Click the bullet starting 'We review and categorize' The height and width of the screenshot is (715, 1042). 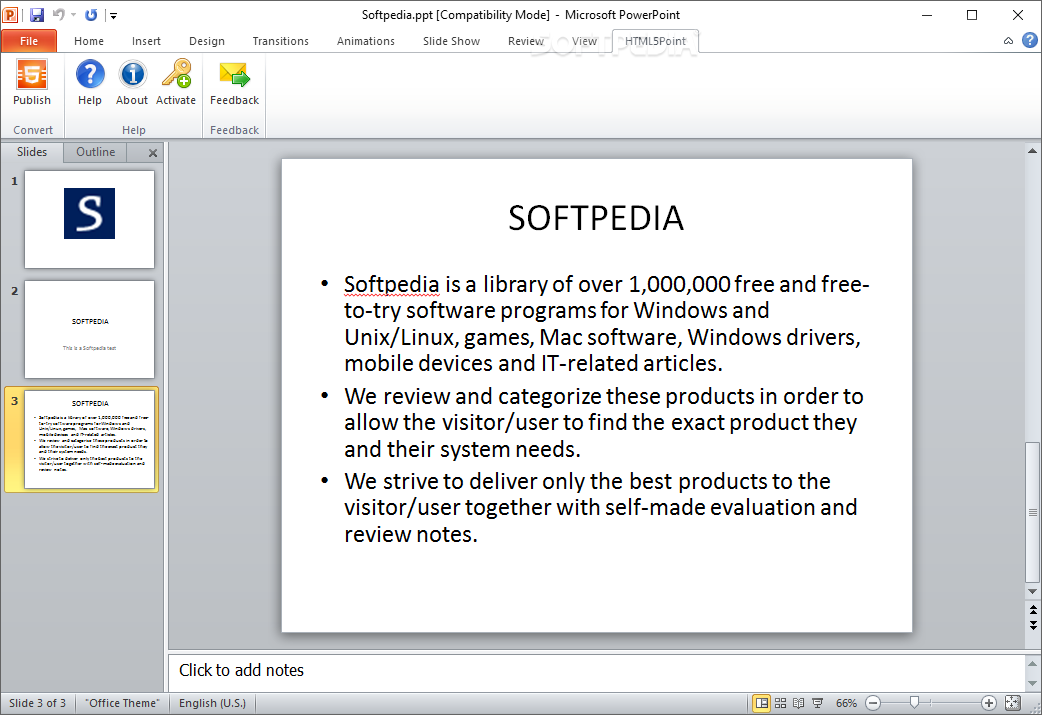(x=603, y=423)
